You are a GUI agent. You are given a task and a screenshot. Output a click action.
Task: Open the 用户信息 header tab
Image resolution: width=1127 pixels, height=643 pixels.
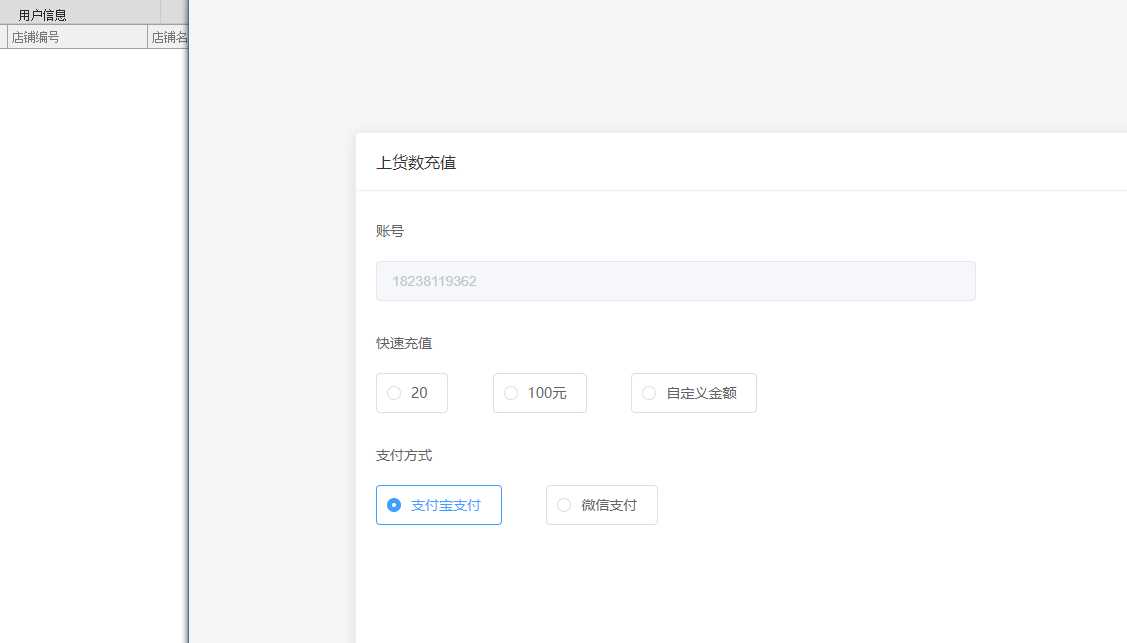coord(43,14)
